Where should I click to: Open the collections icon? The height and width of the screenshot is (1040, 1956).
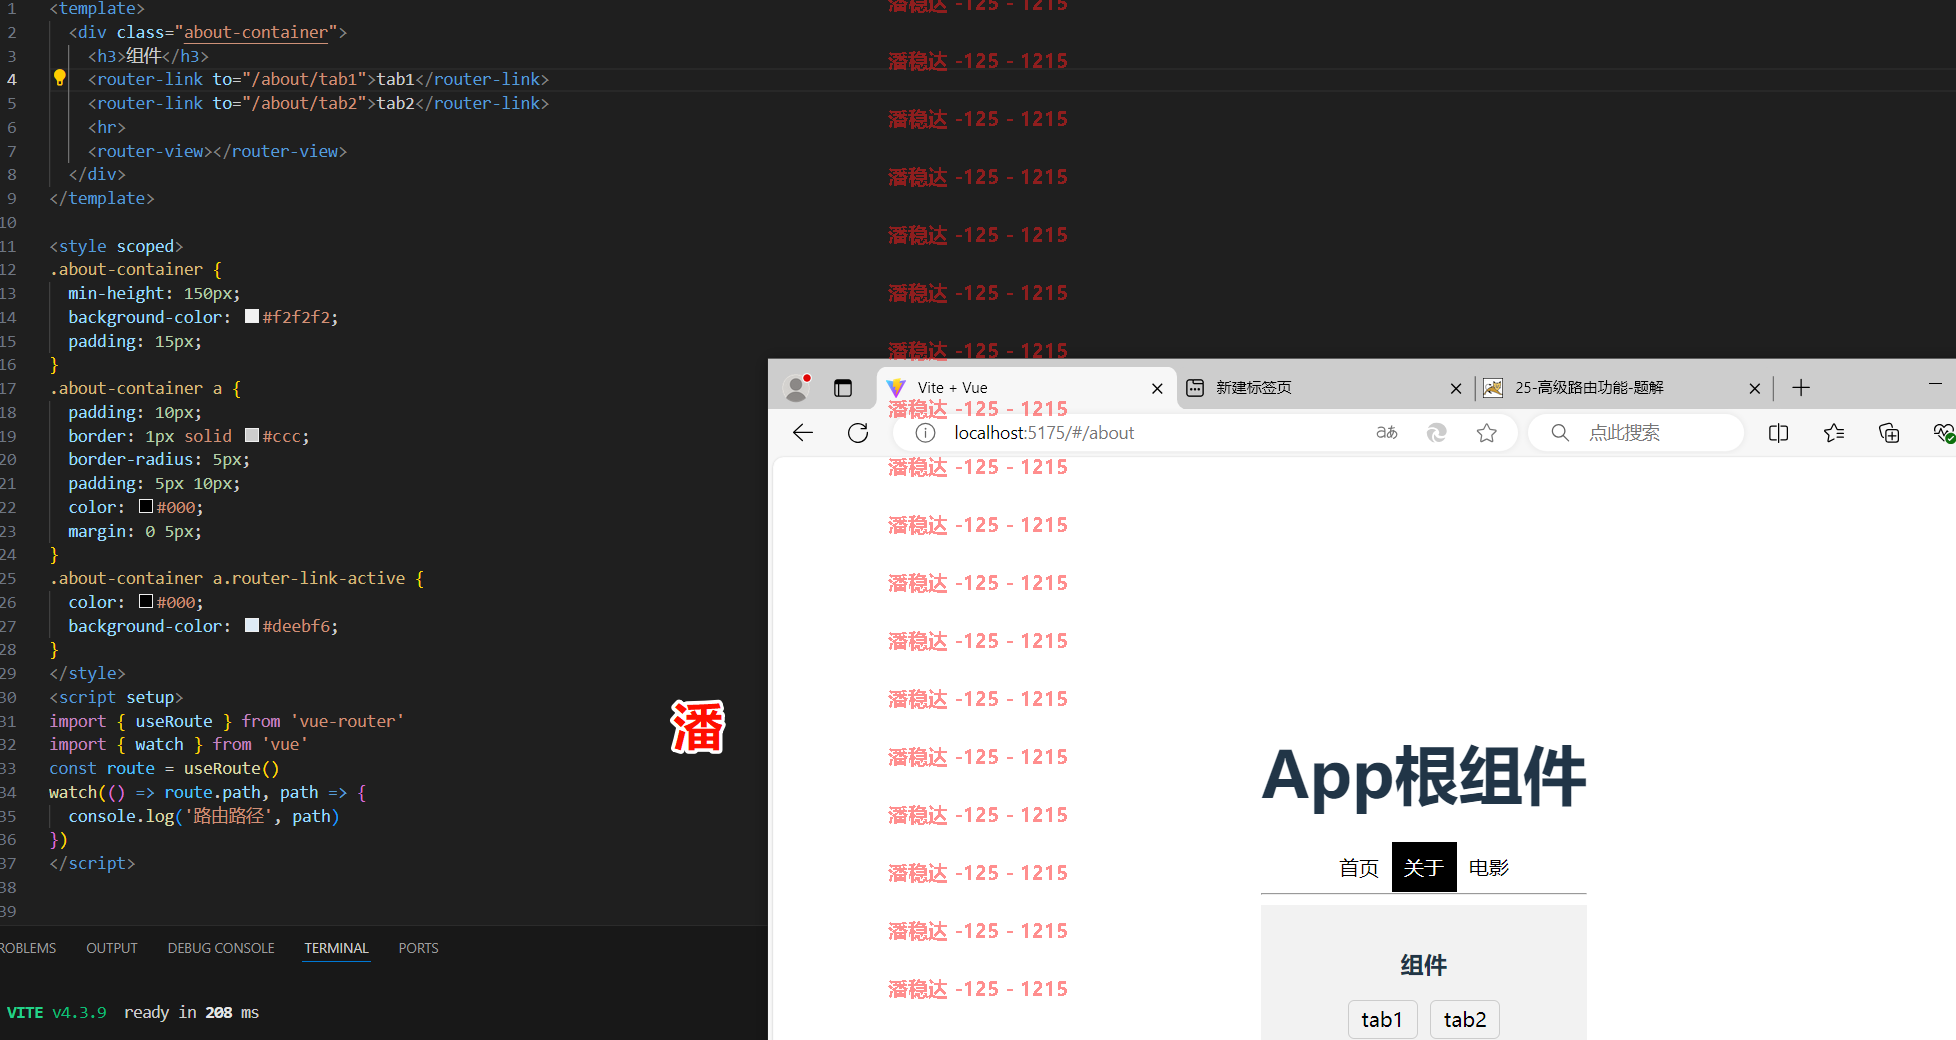[1889, 433]
